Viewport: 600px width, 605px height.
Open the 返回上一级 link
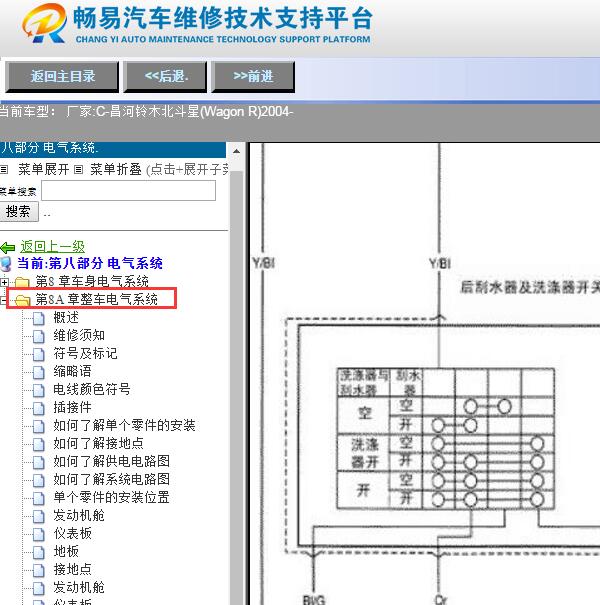[x=52, y=247]
